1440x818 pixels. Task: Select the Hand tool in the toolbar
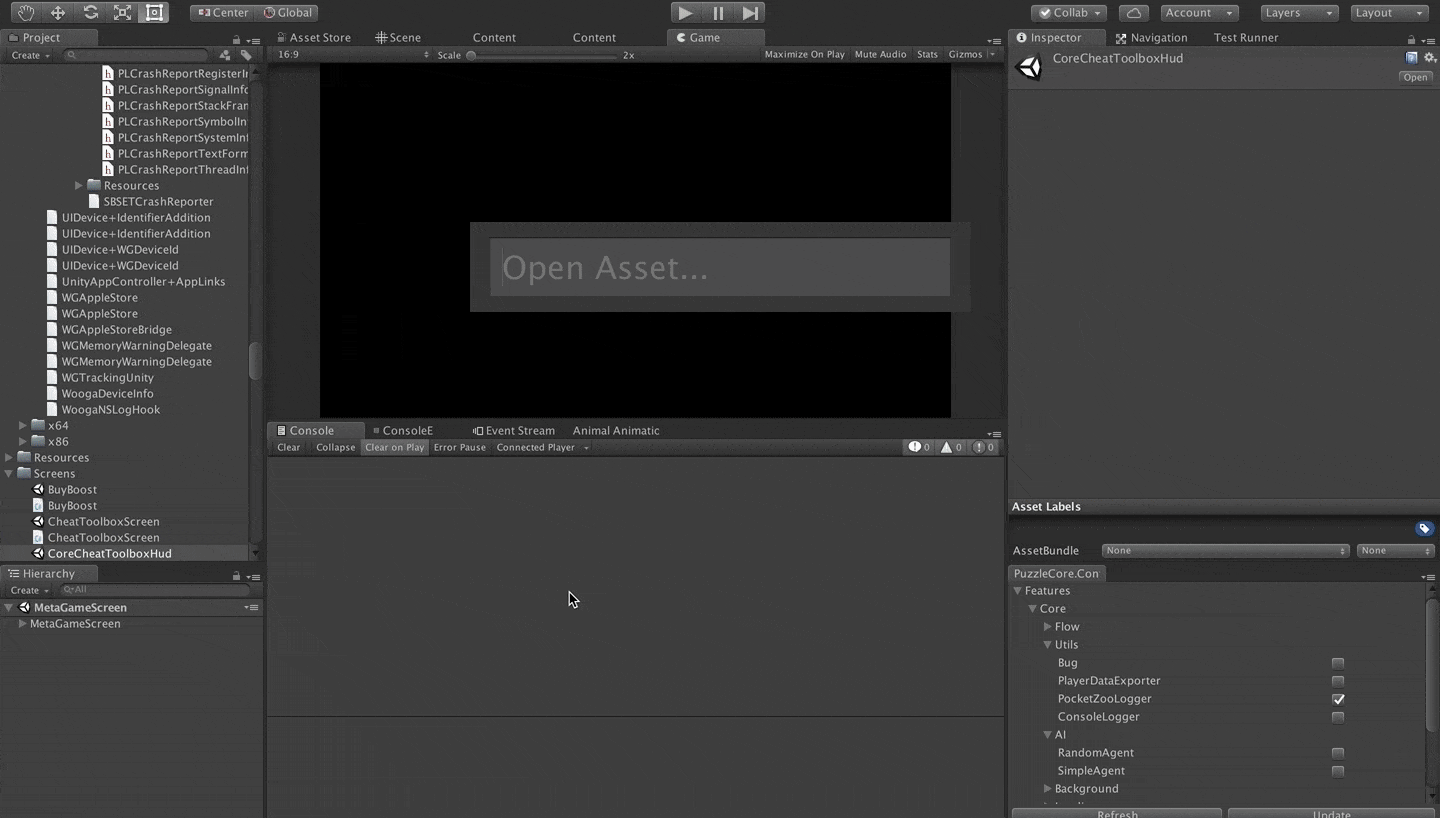click(25, 12)
